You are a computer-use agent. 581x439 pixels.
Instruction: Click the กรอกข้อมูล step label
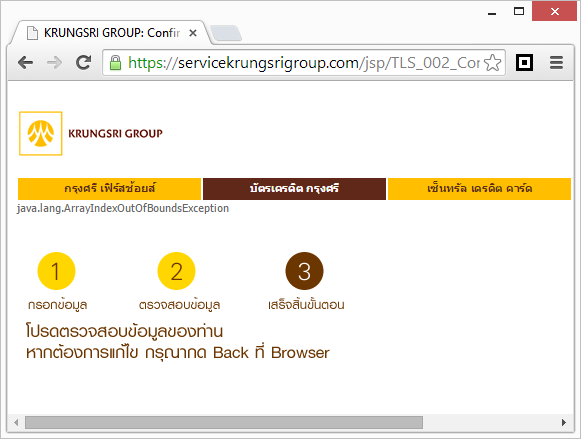57,305
